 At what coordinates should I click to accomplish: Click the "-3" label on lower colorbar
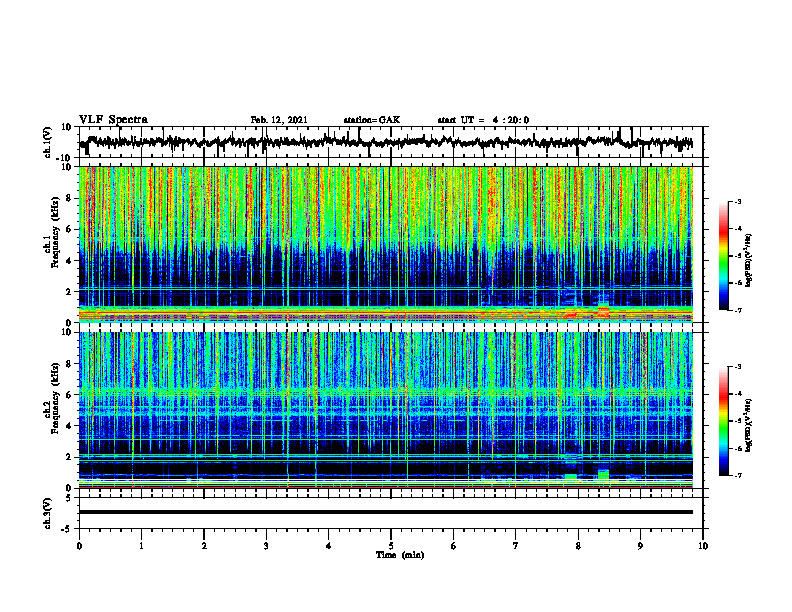(x=738, y=367)
